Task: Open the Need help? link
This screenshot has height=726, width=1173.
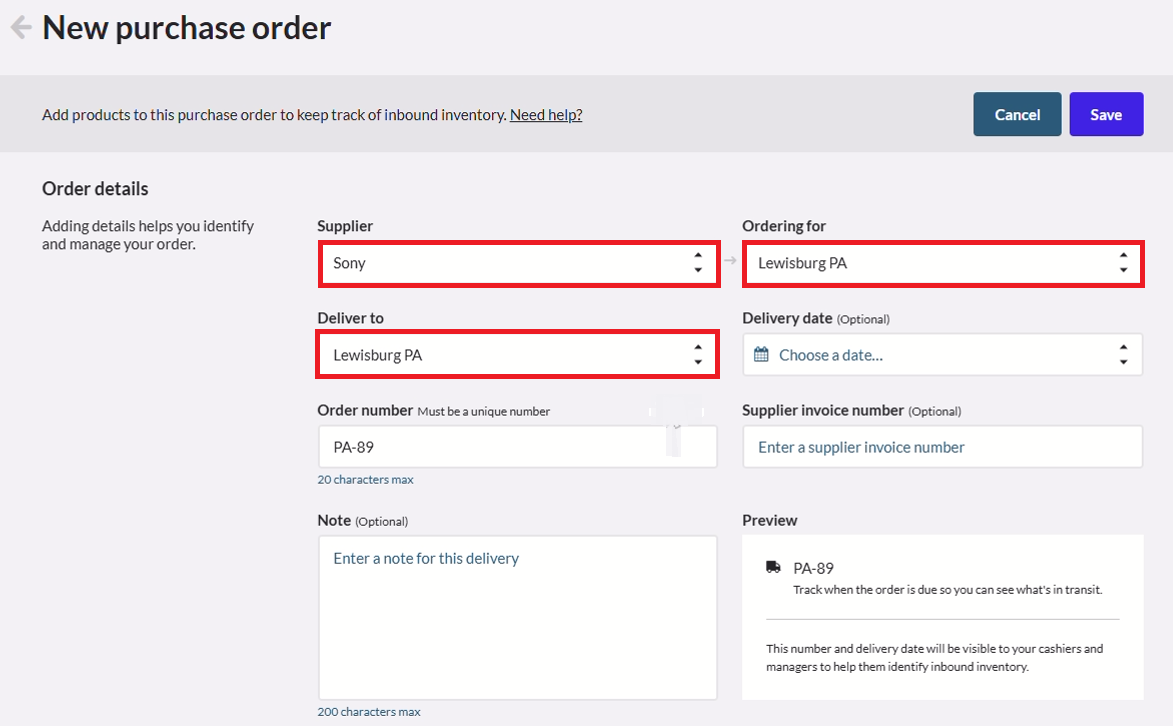Action: coord(546,115)
